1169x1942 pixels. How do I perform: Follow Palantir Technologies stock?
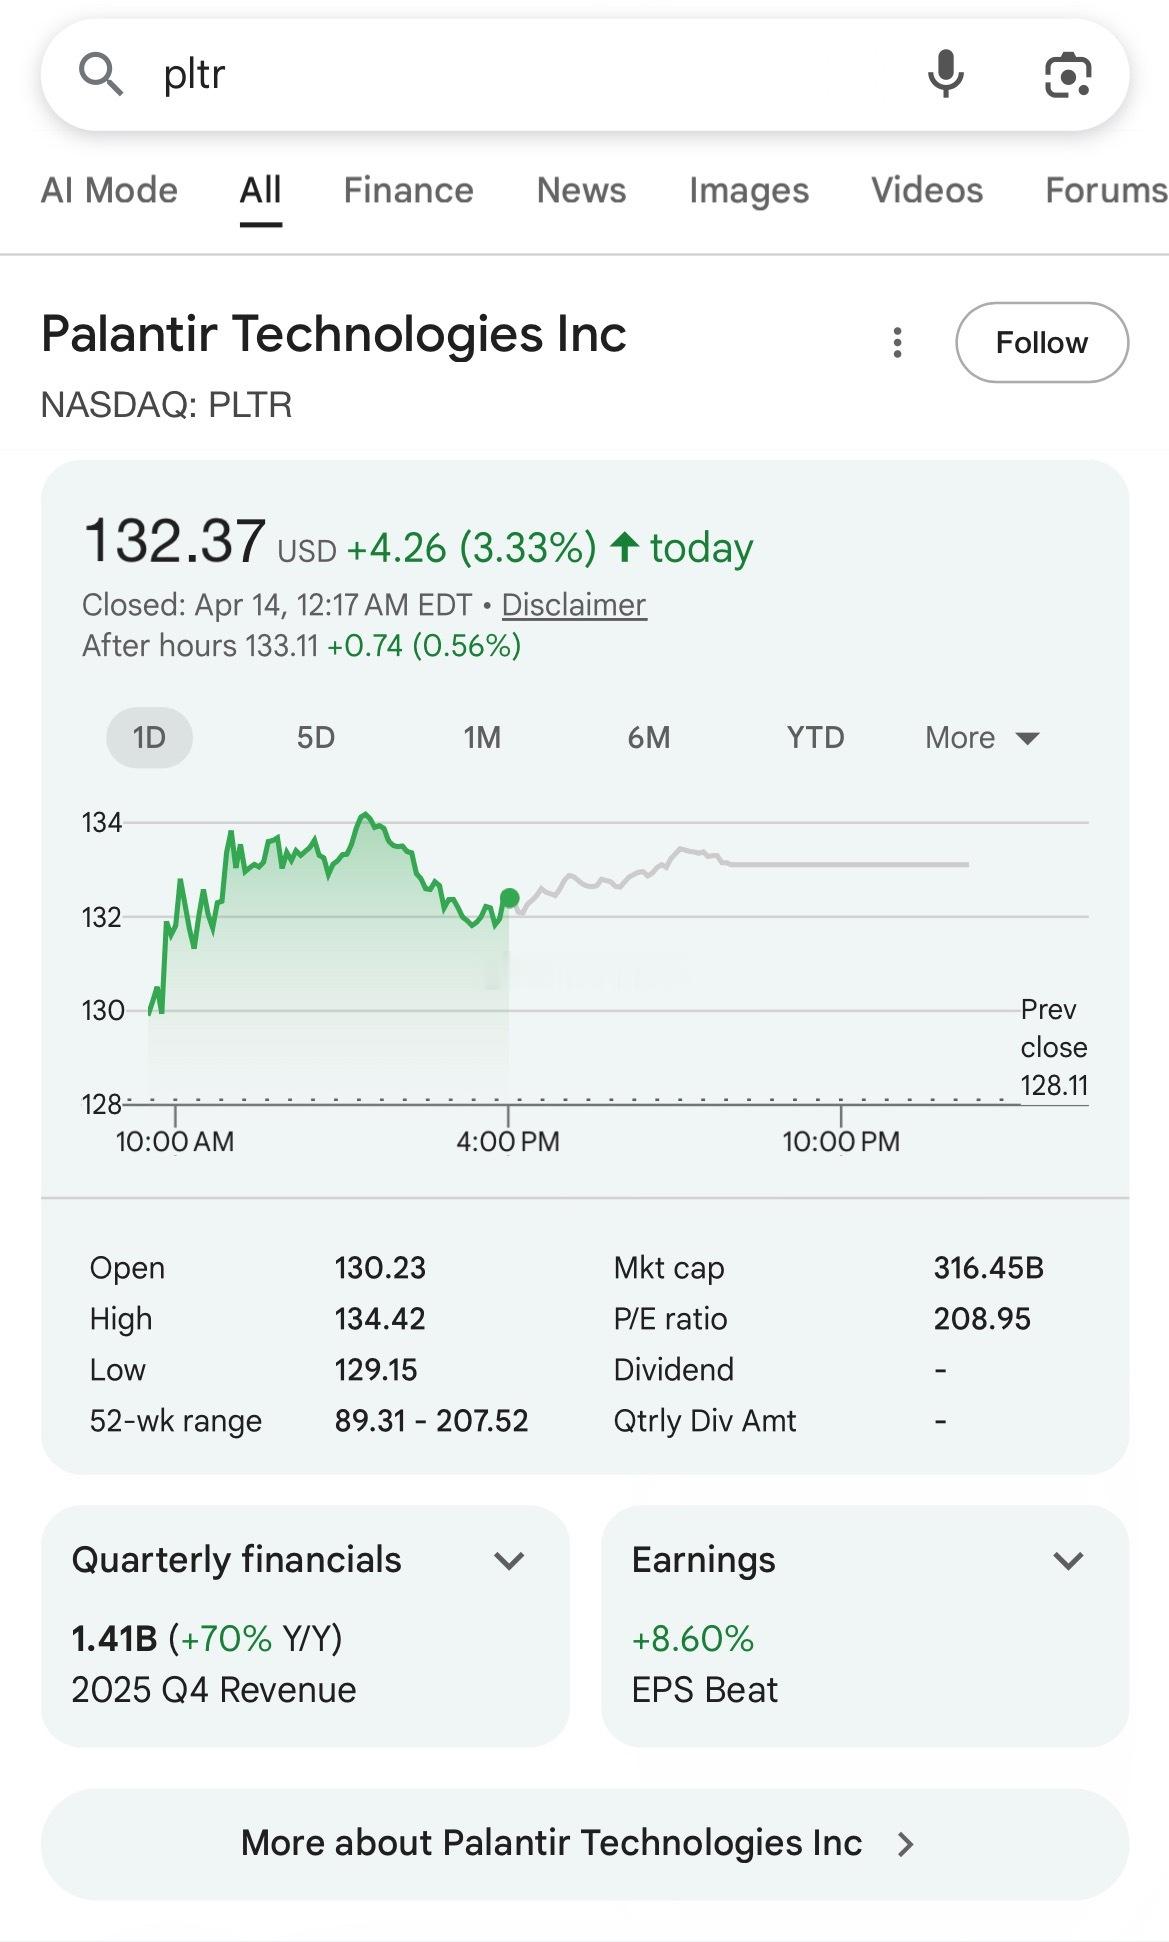point(1041,343)
